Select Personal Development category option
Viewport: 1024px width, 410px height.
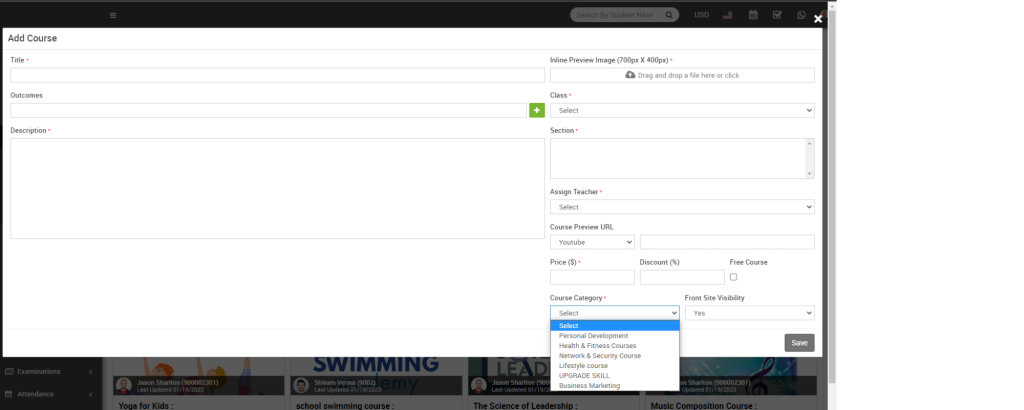[594, 336]
